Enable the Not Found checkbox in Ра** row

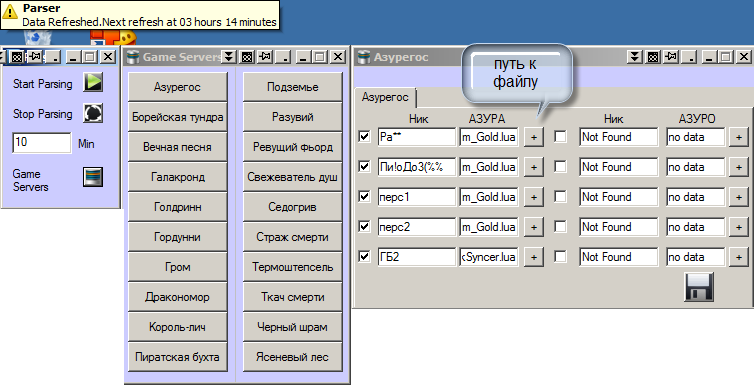tap(560, 137)
